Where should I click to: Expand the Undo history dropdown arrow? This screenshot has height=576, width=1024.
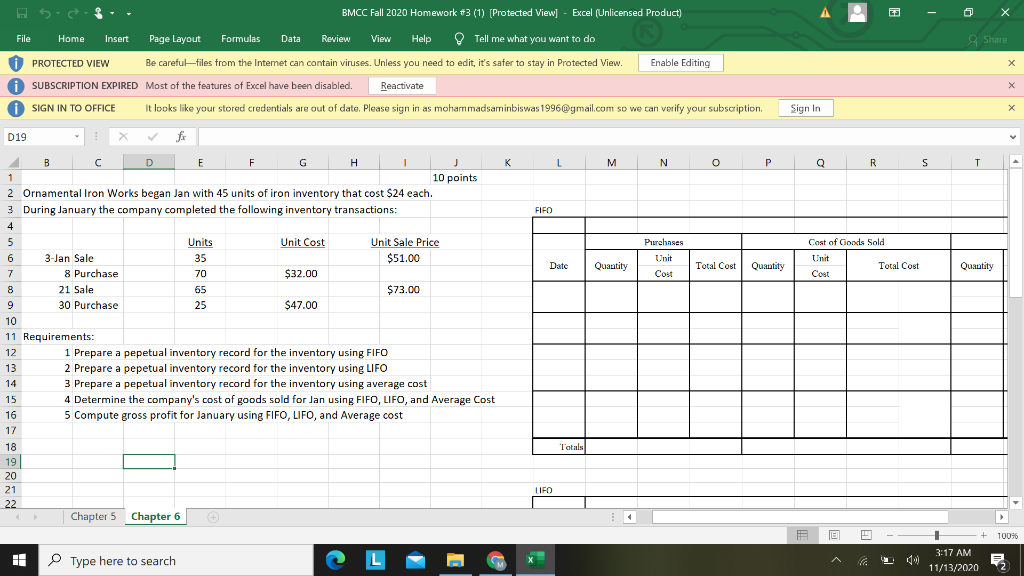[x=57, y=11]
